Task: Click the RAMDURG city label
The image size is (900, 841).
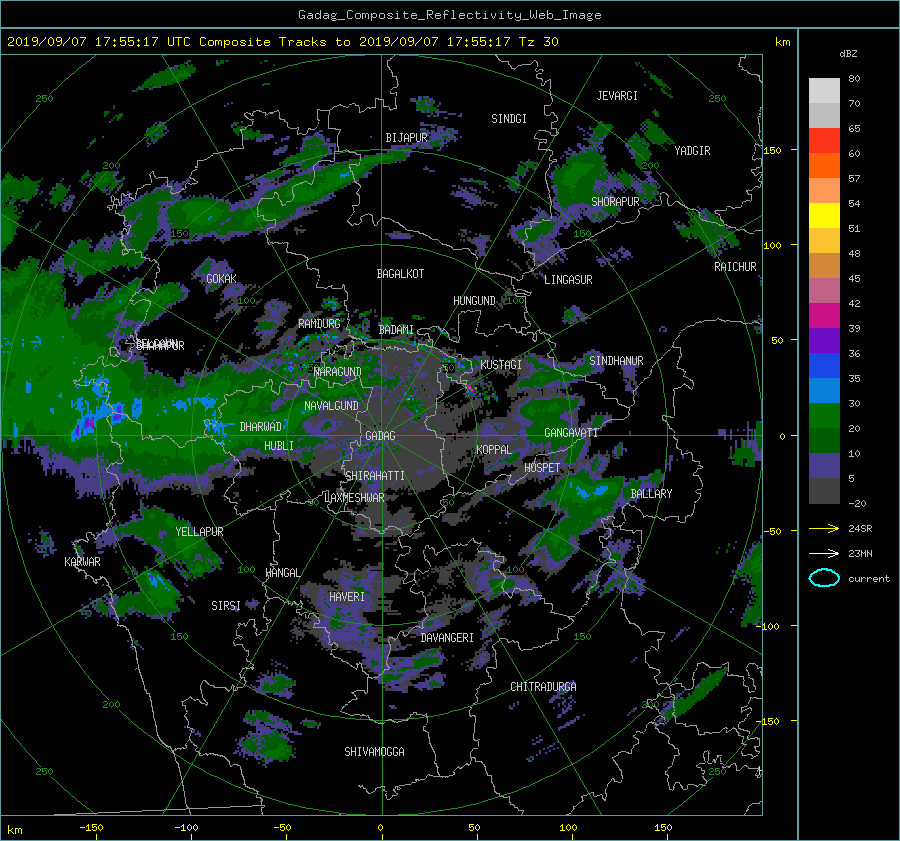Action: coord(319,324)
